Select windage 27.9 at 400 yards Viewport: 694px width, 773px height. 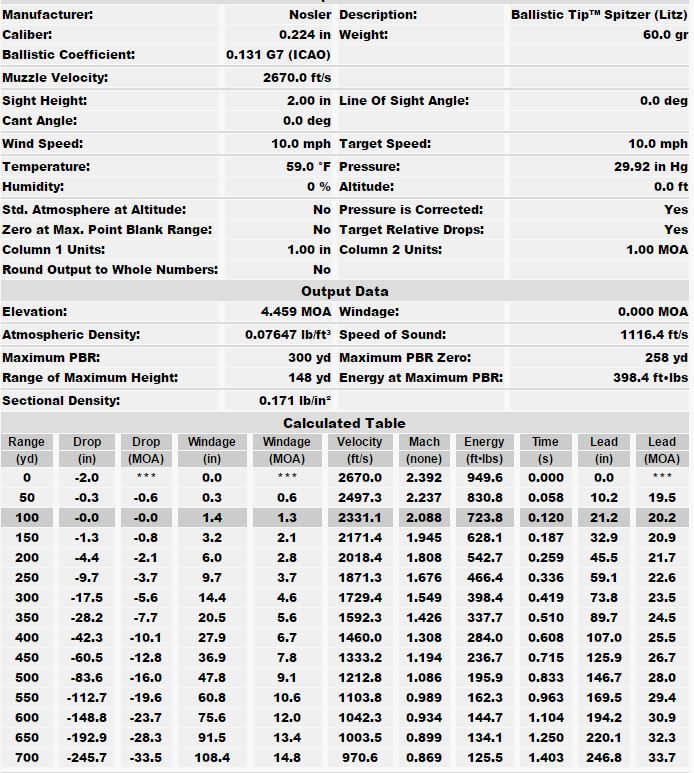tap(212, 638)
